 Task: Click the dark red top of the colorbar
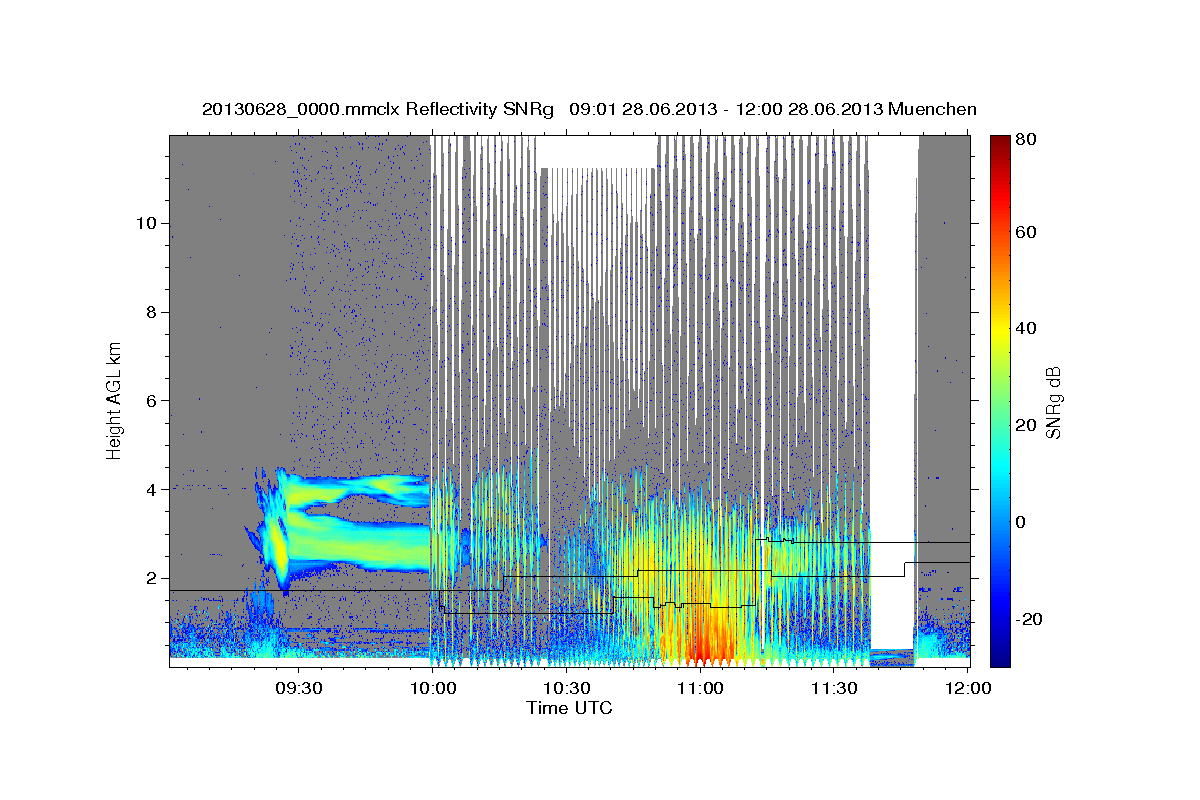(999, 142)
